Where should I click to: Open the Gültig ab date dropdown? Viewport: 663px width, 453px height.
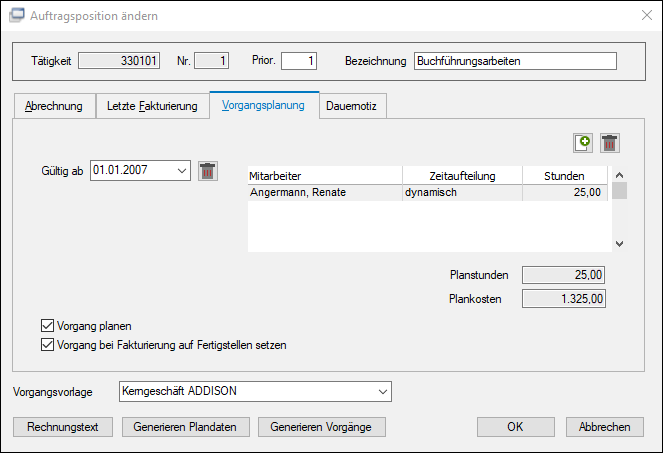[x=182, y=171]
